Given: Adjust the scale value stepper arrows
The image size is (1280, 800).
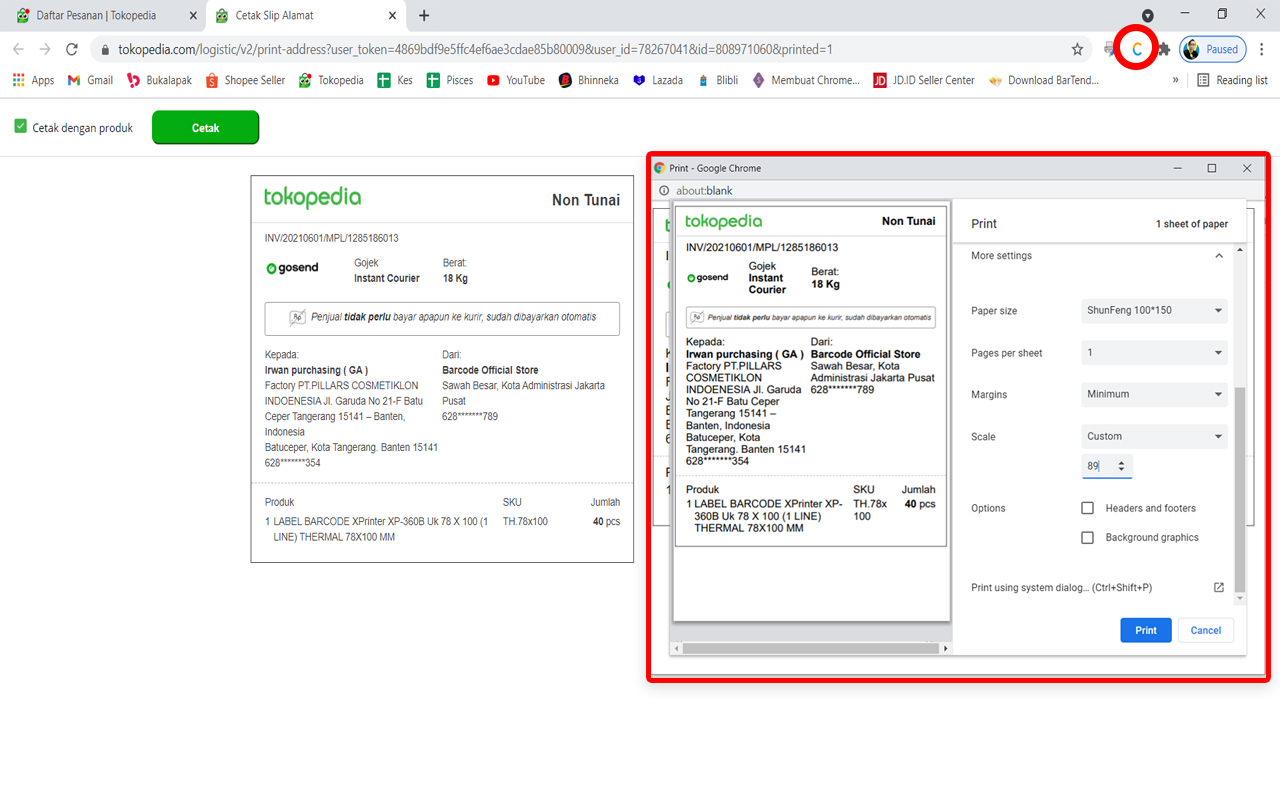Looking at the screenshot, I should point(1122,466).
